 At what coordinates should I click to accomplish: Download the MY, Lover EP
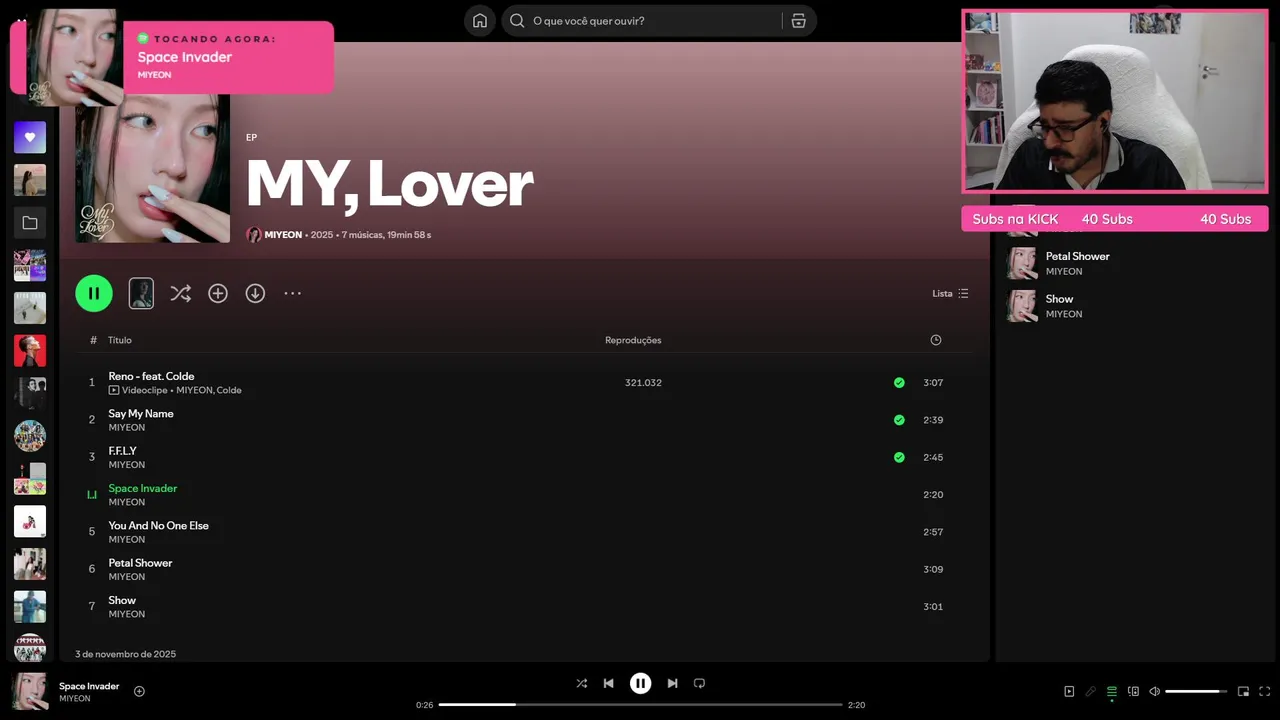pos(255,293)
